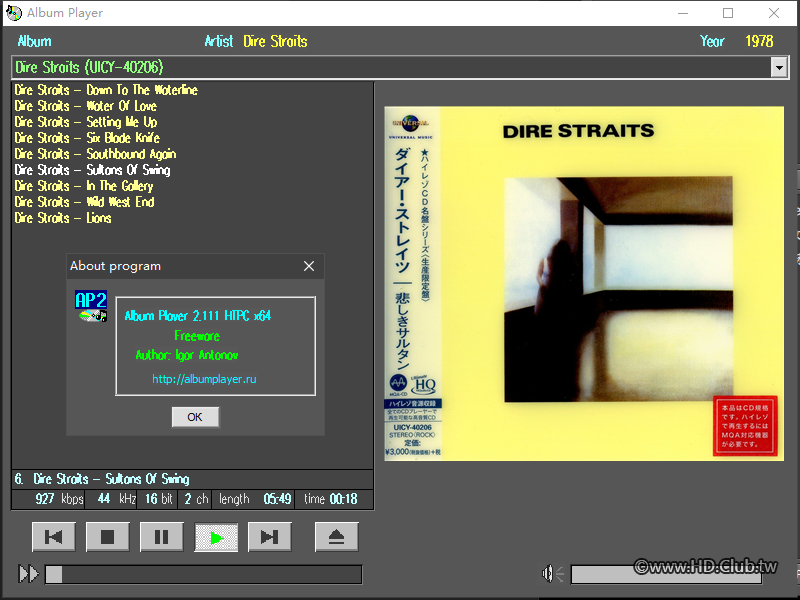Image resolution: width=800 pixels, height=600 pixels.
Task: Select track Southbound Again
Action: pyautogui.click(x=95, y=154)
